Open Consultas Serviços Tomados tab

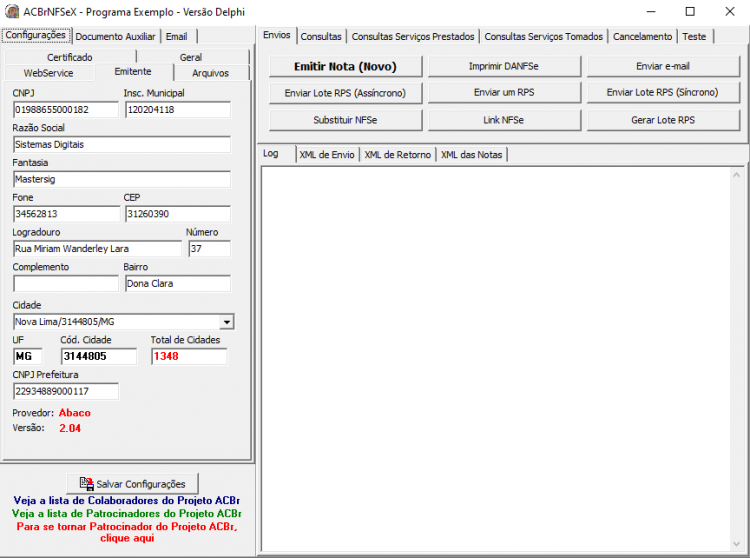tap(543, 36)
